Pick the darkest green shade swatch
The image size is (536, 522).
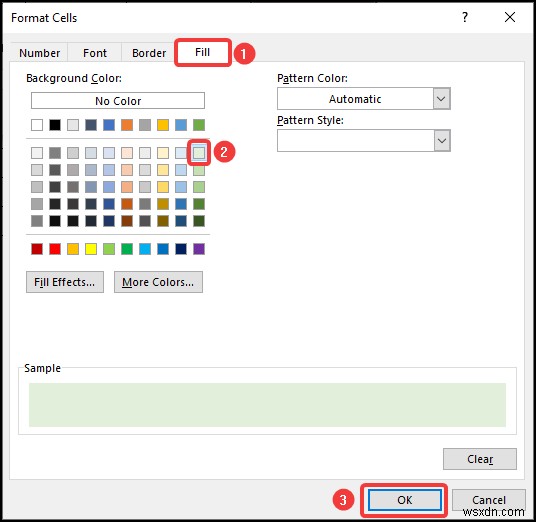(199, 221)
